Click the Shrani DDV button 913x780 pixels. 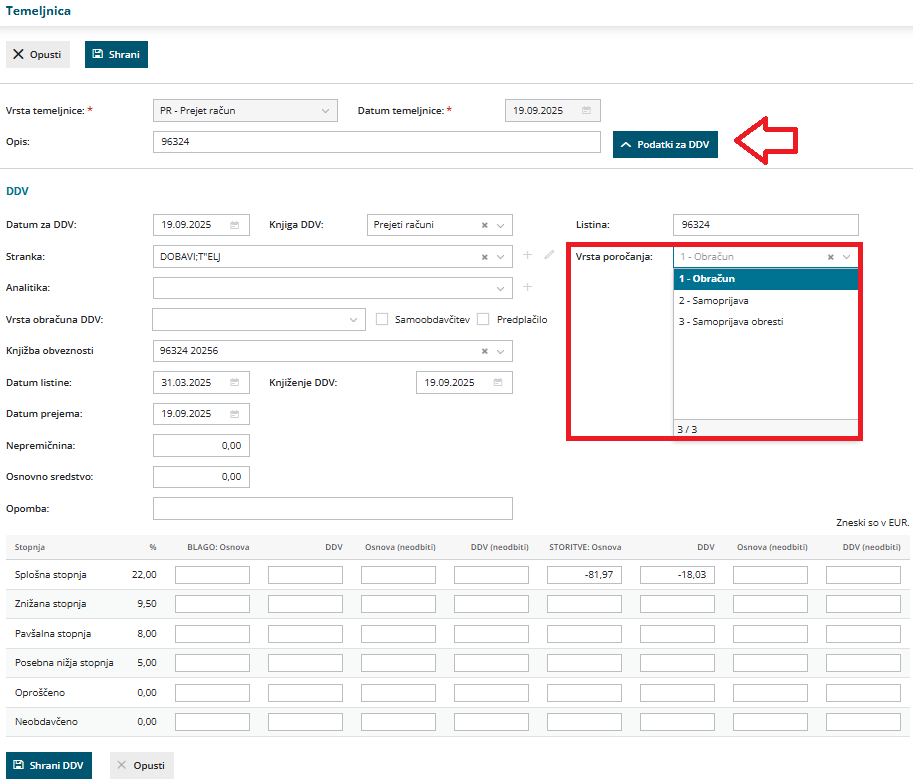[49, 765]
